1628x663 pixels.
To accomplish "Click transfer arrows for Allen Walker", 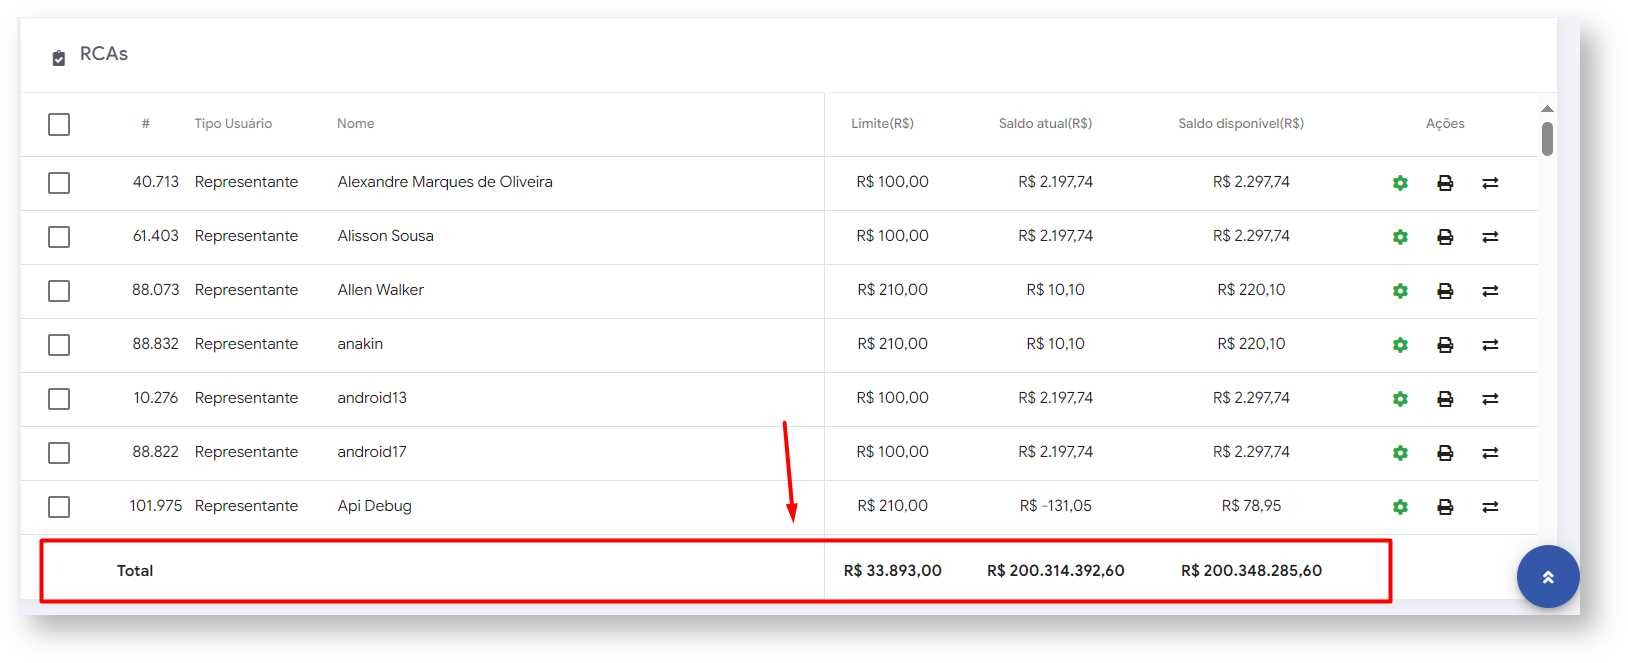I will (1490, 291).
